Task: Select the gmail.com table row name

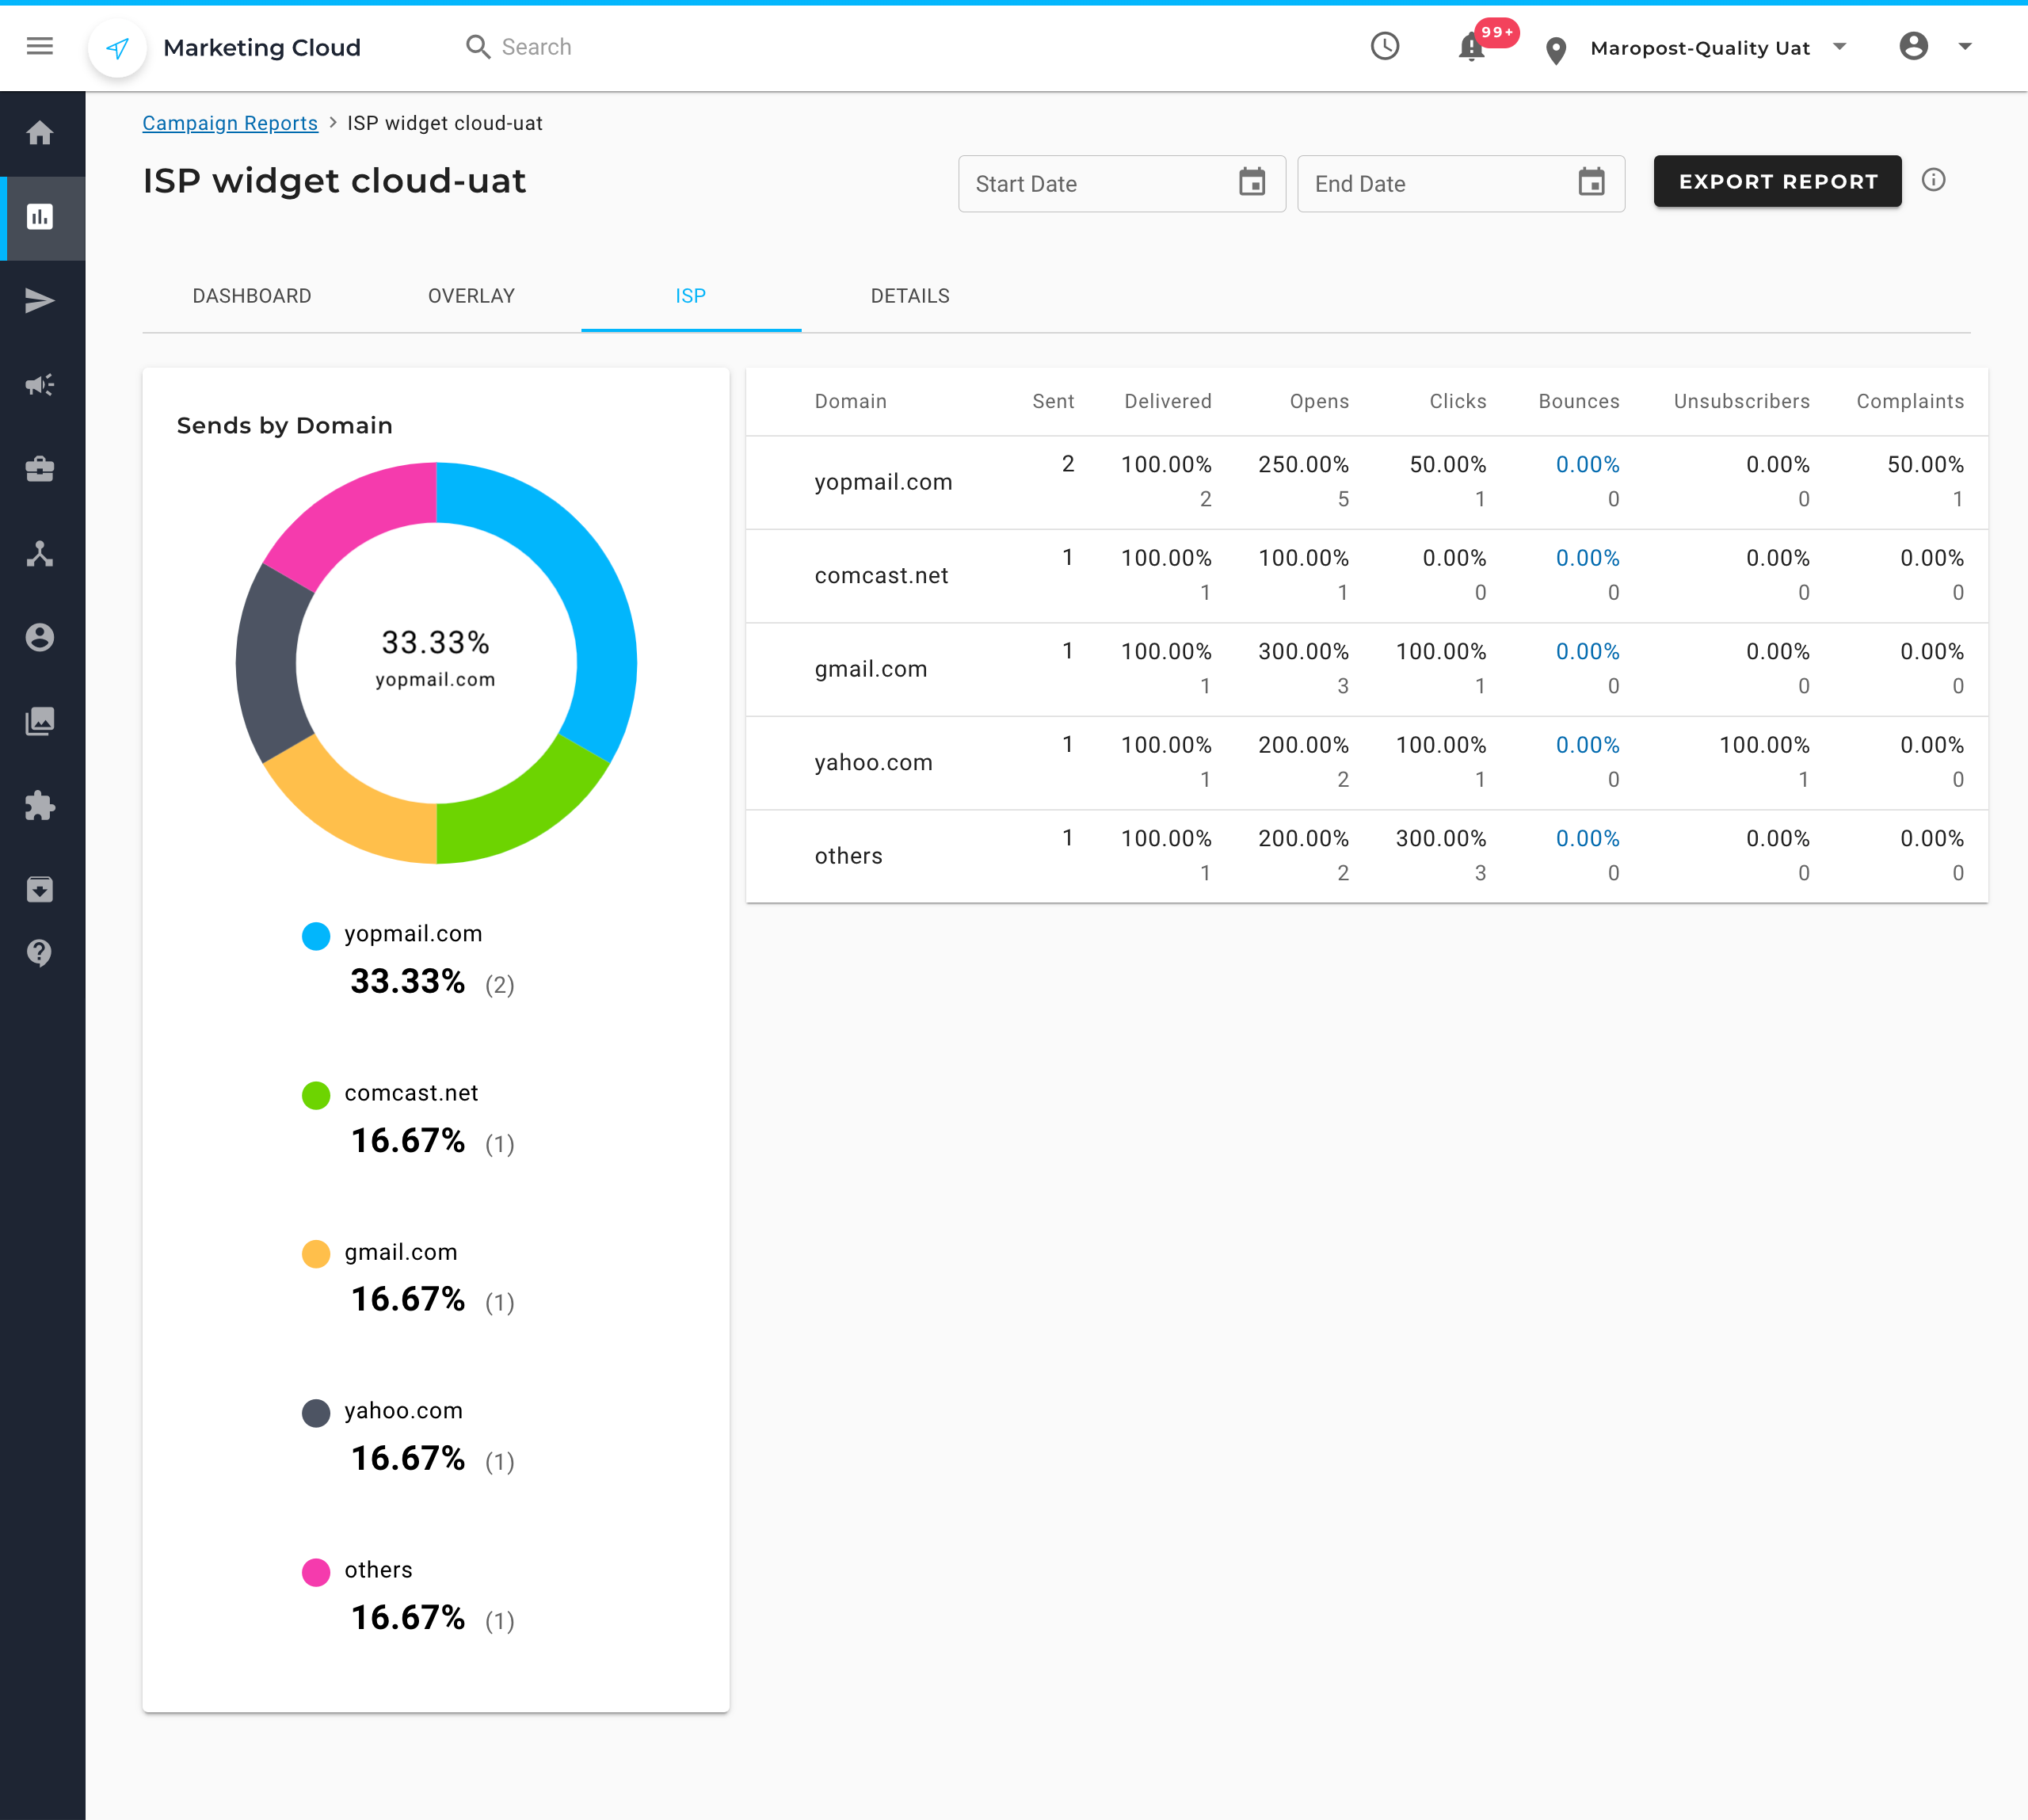Action: (870, 669)
